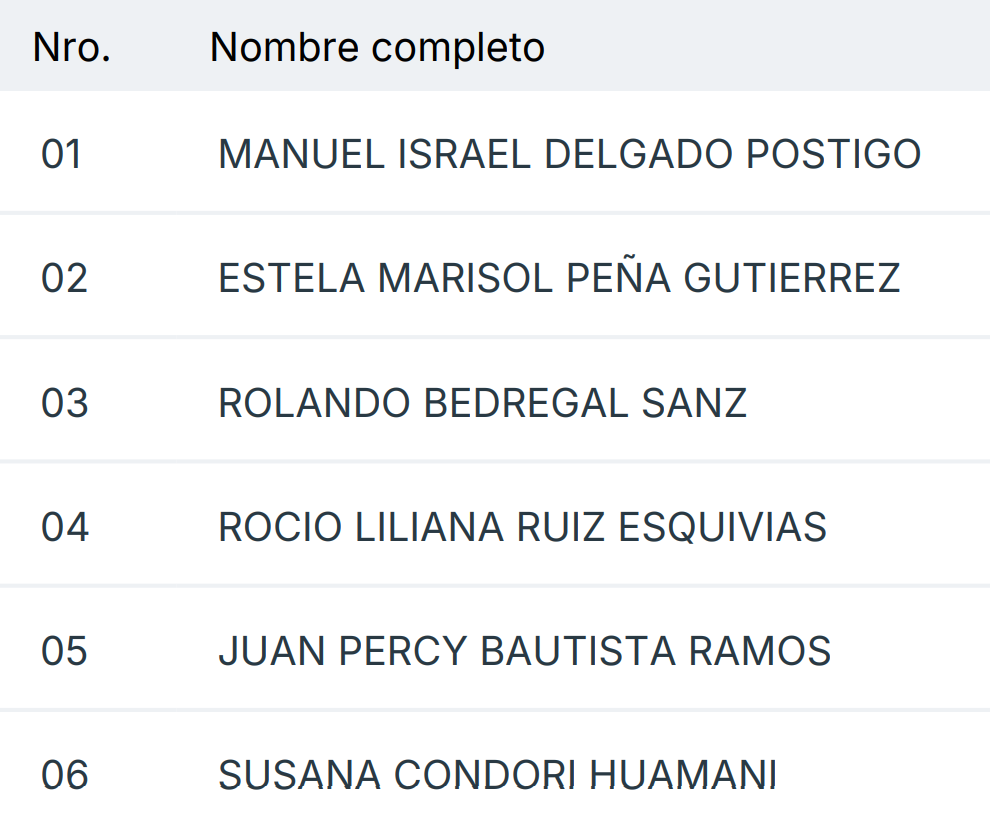Select row number 04 cell

64,527
